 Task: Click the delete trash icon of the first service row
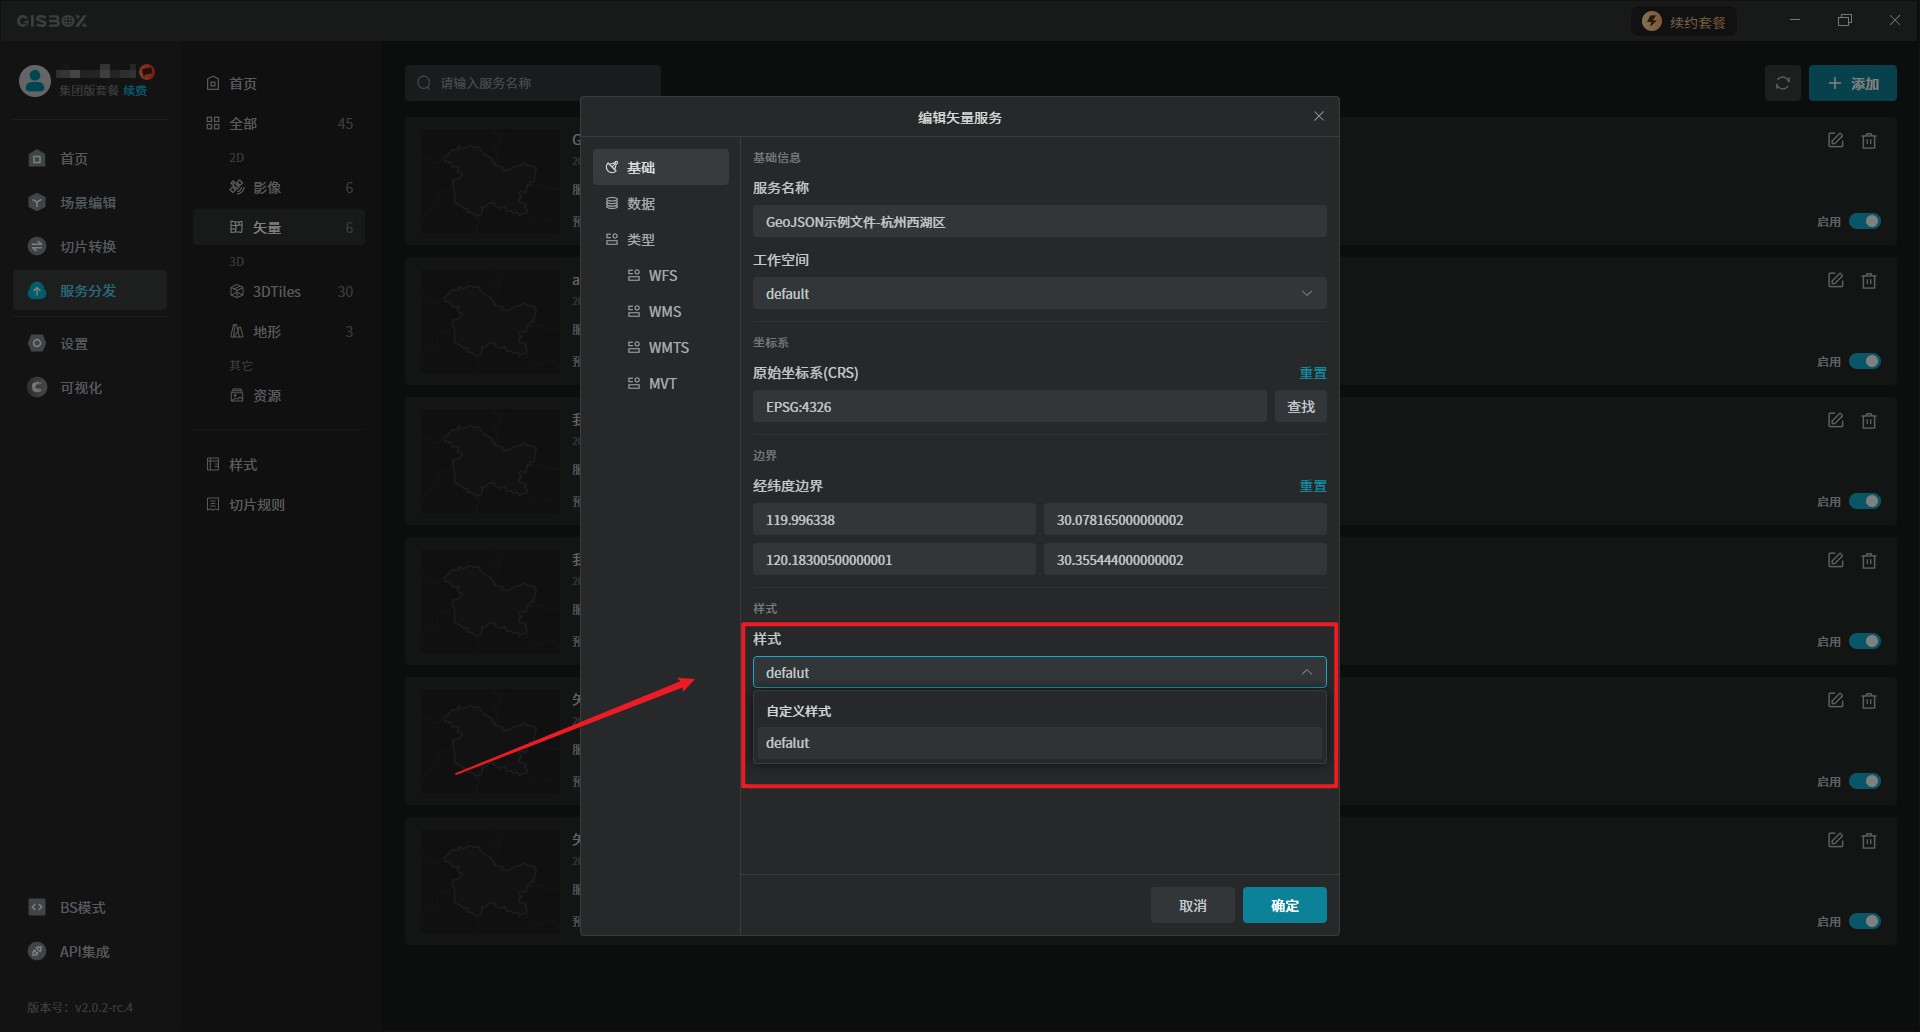click(1868, 141)
